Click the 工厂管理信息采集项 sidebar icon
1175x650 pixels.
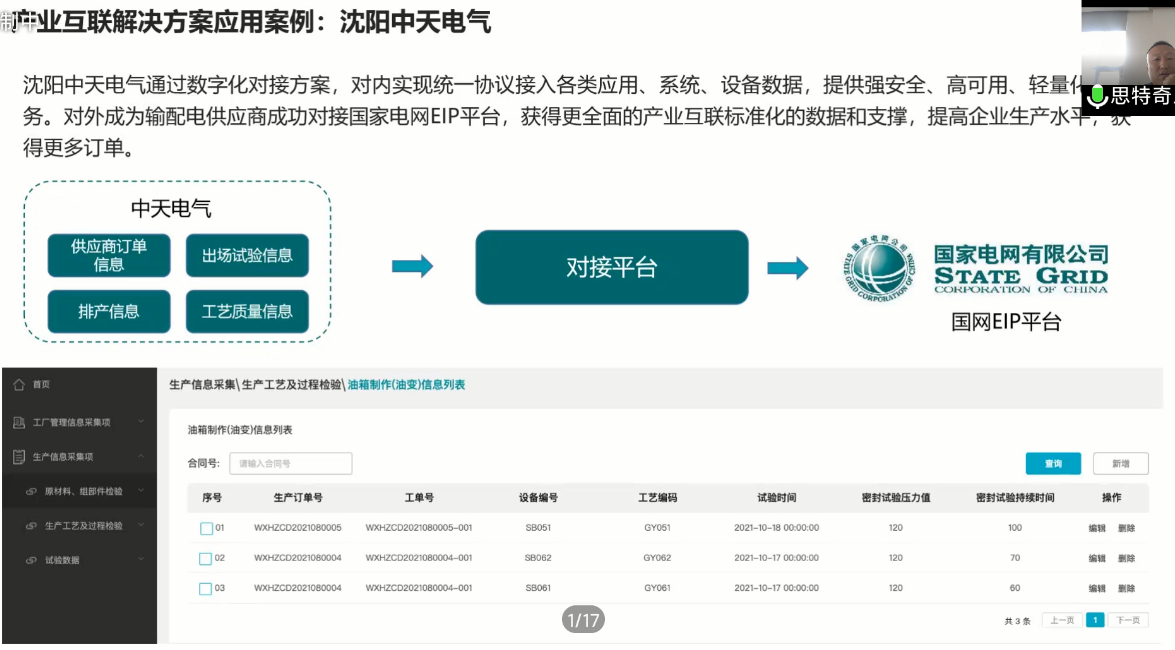point(19,423)
